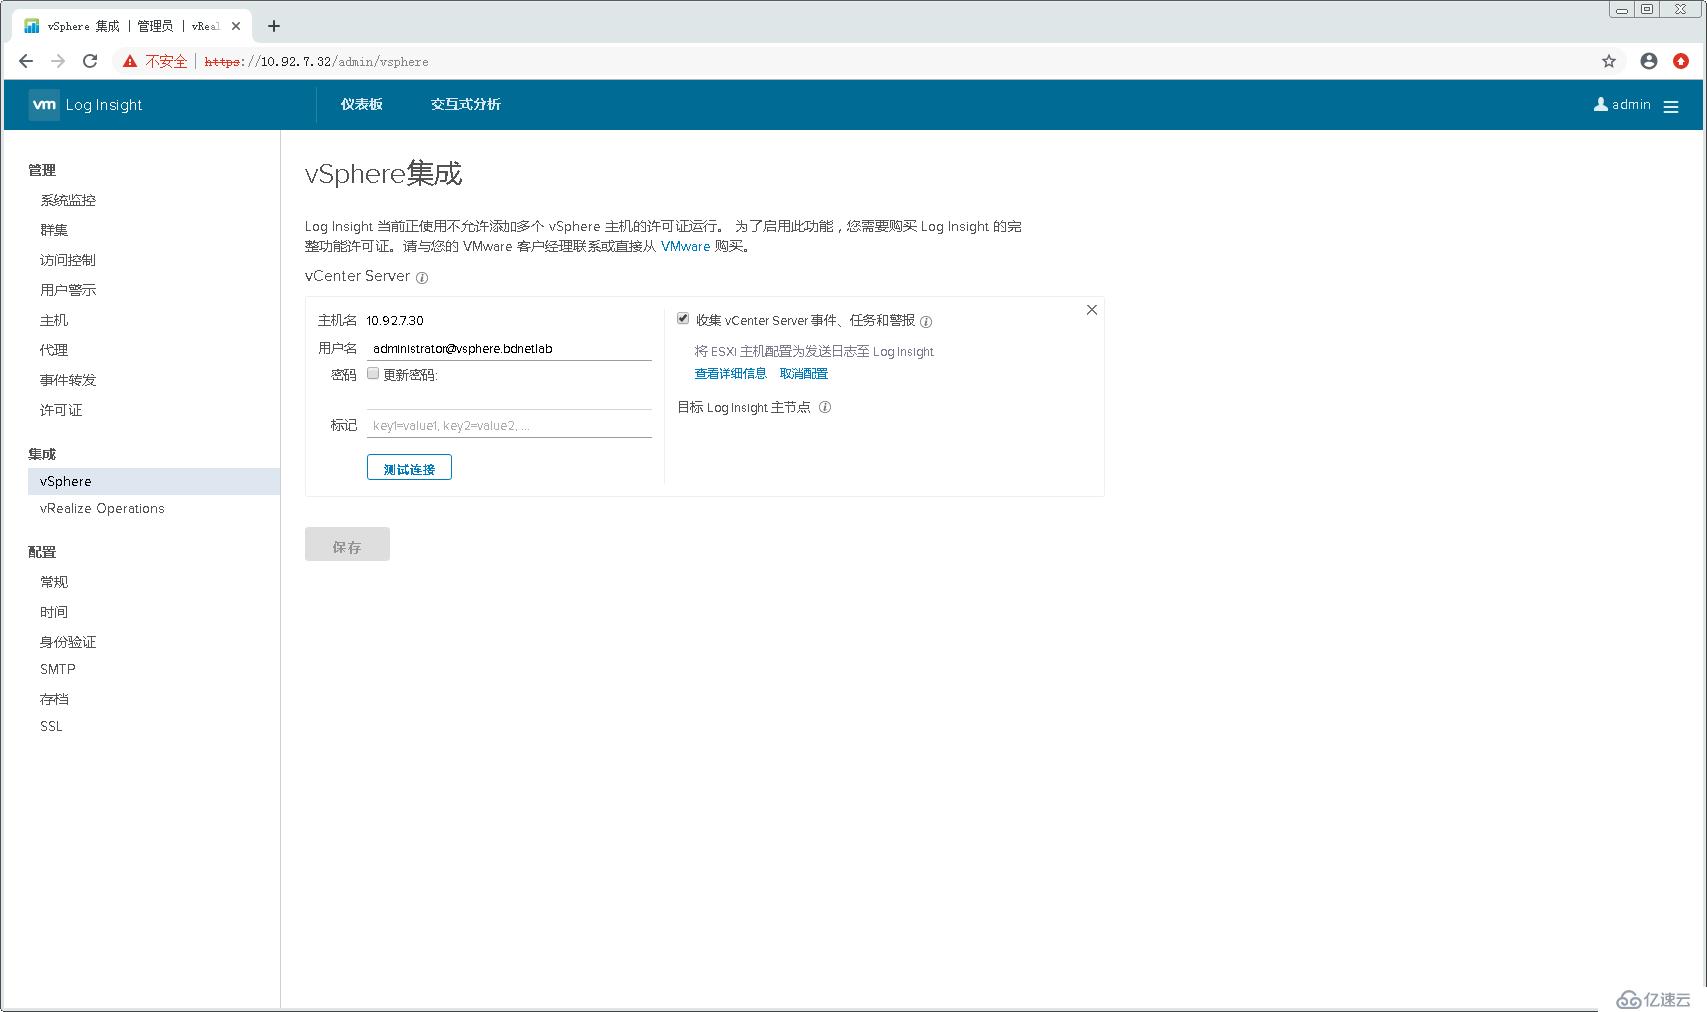Remove the vCenter Server entry with X

pyautogui.click(x=1092, y=310)
